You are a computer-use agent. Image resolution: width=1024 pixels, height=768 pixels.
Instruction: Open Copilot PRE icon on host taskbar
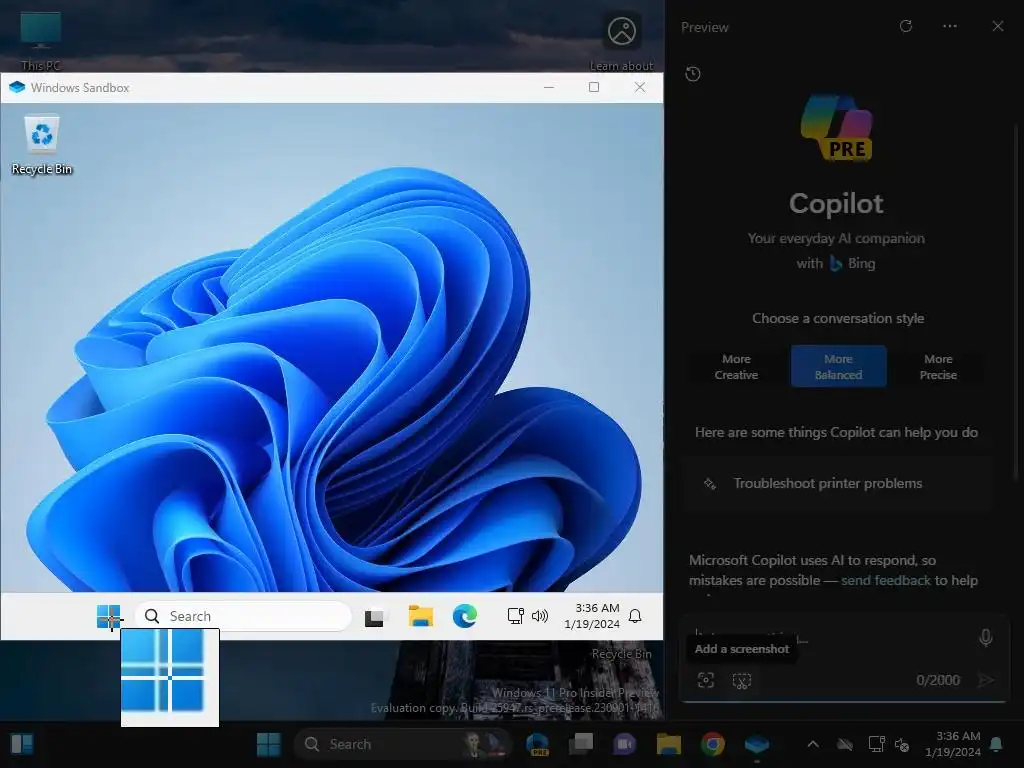537,744
